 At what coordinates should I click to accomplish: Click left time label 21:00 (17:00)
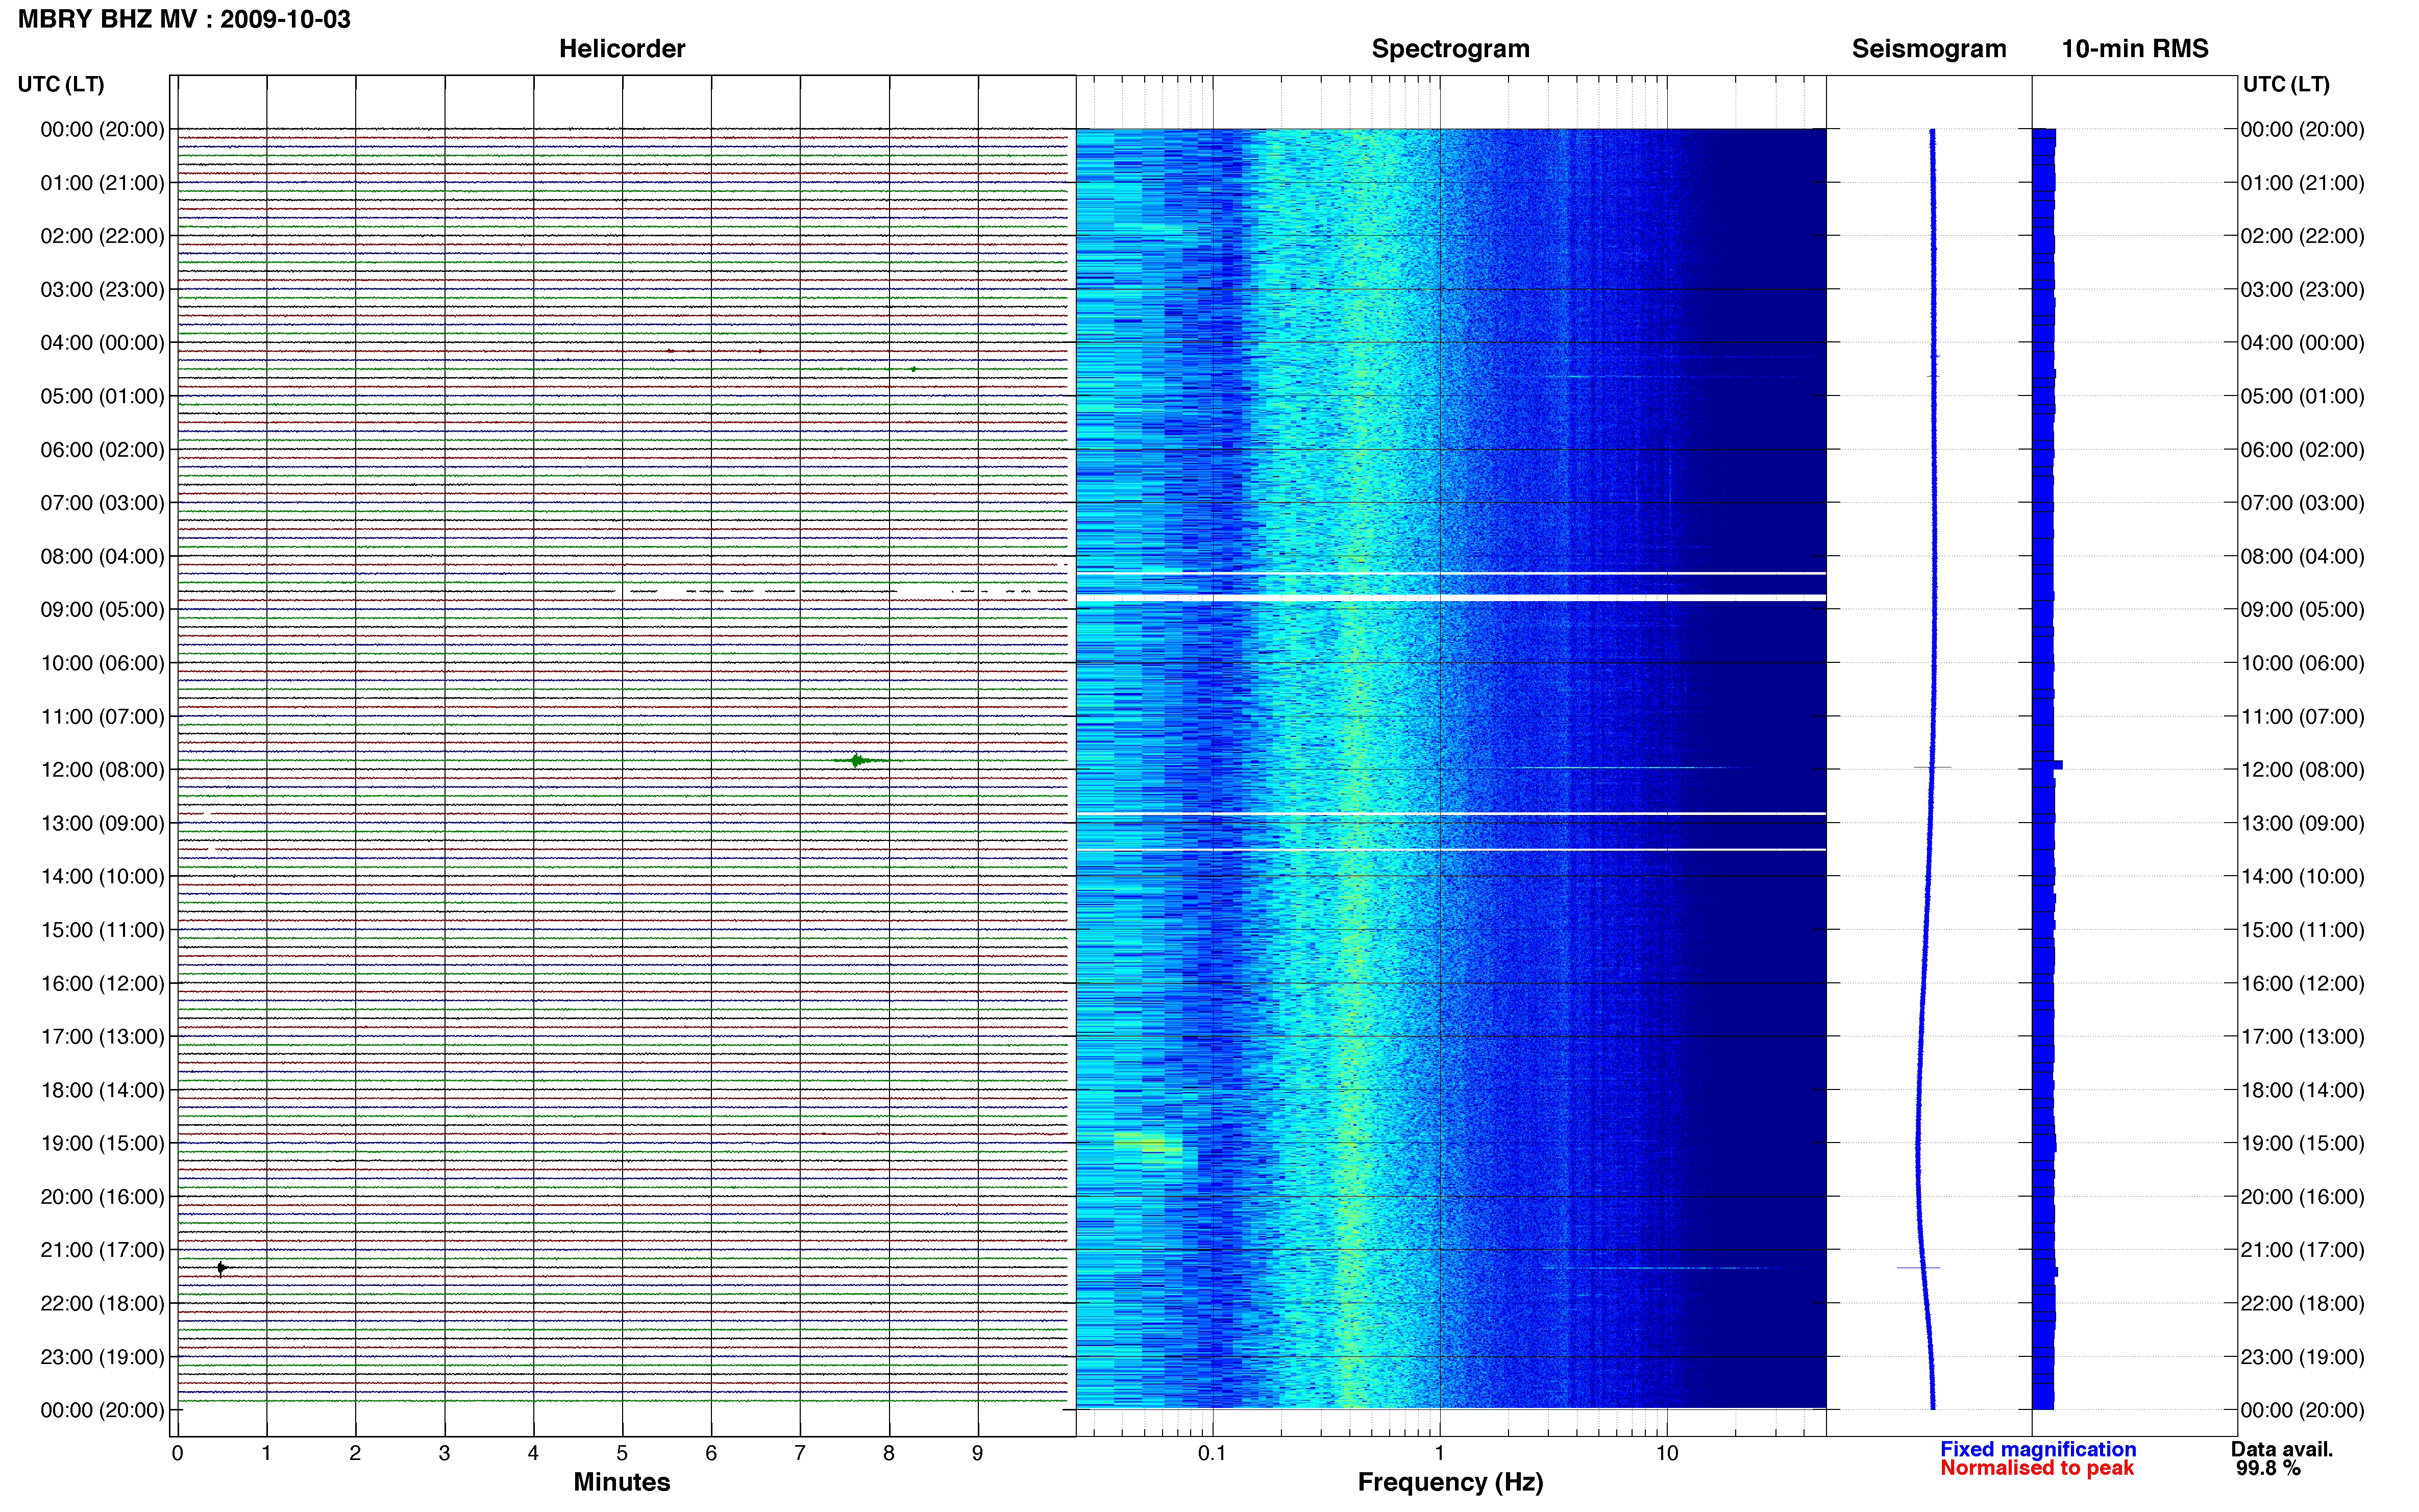click(102, 1250)
